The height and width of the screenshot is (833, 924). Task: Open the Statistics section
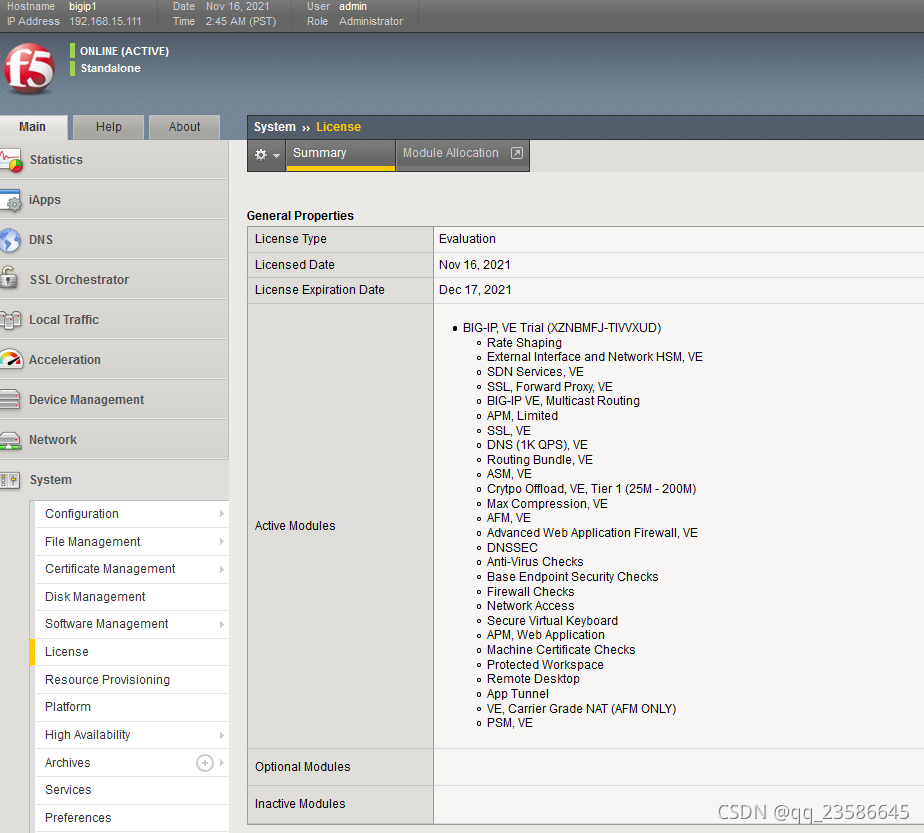pos(114,160)
